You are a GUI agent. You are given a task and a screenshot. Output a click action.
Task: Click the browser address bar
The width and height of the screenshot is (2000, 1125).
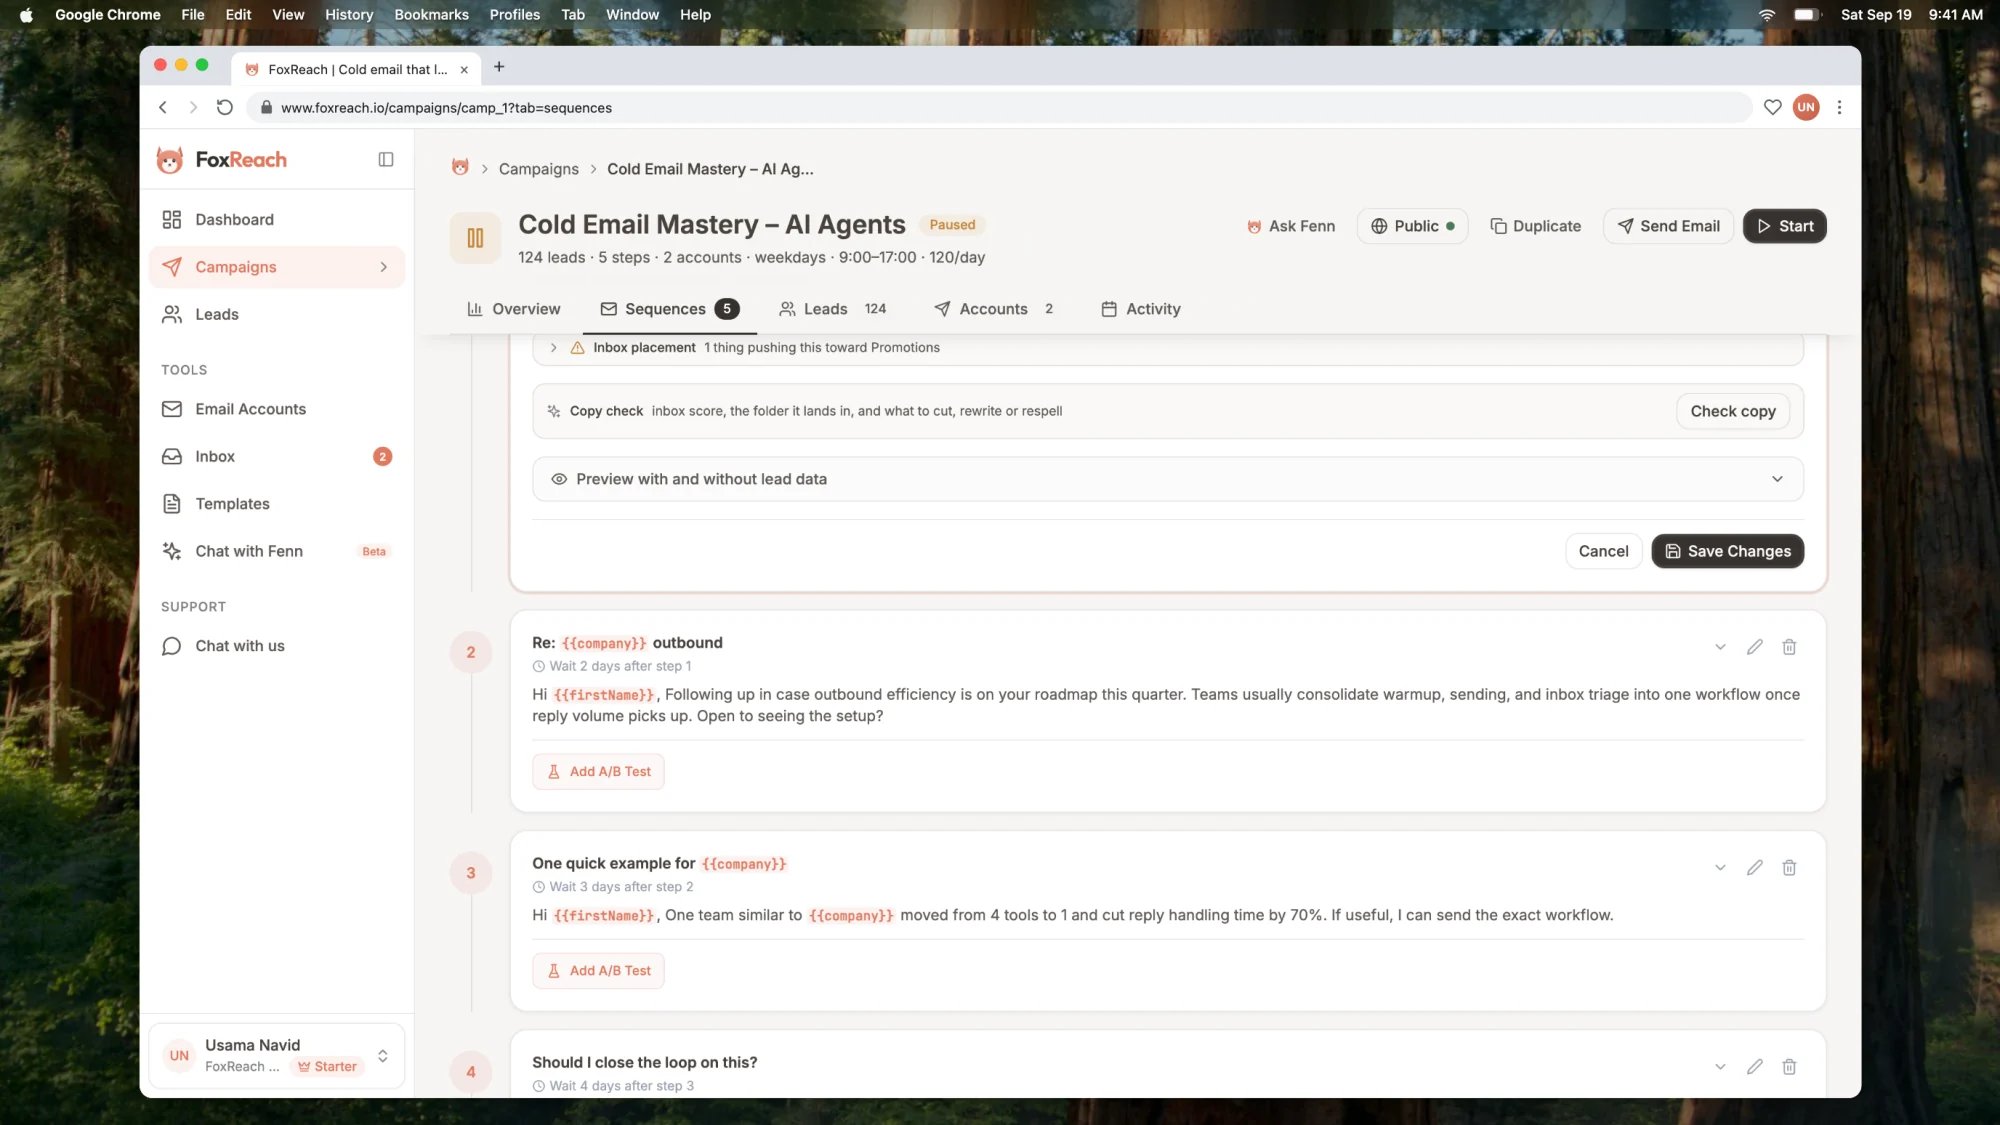pyautogui.click(x=999, y=107)
